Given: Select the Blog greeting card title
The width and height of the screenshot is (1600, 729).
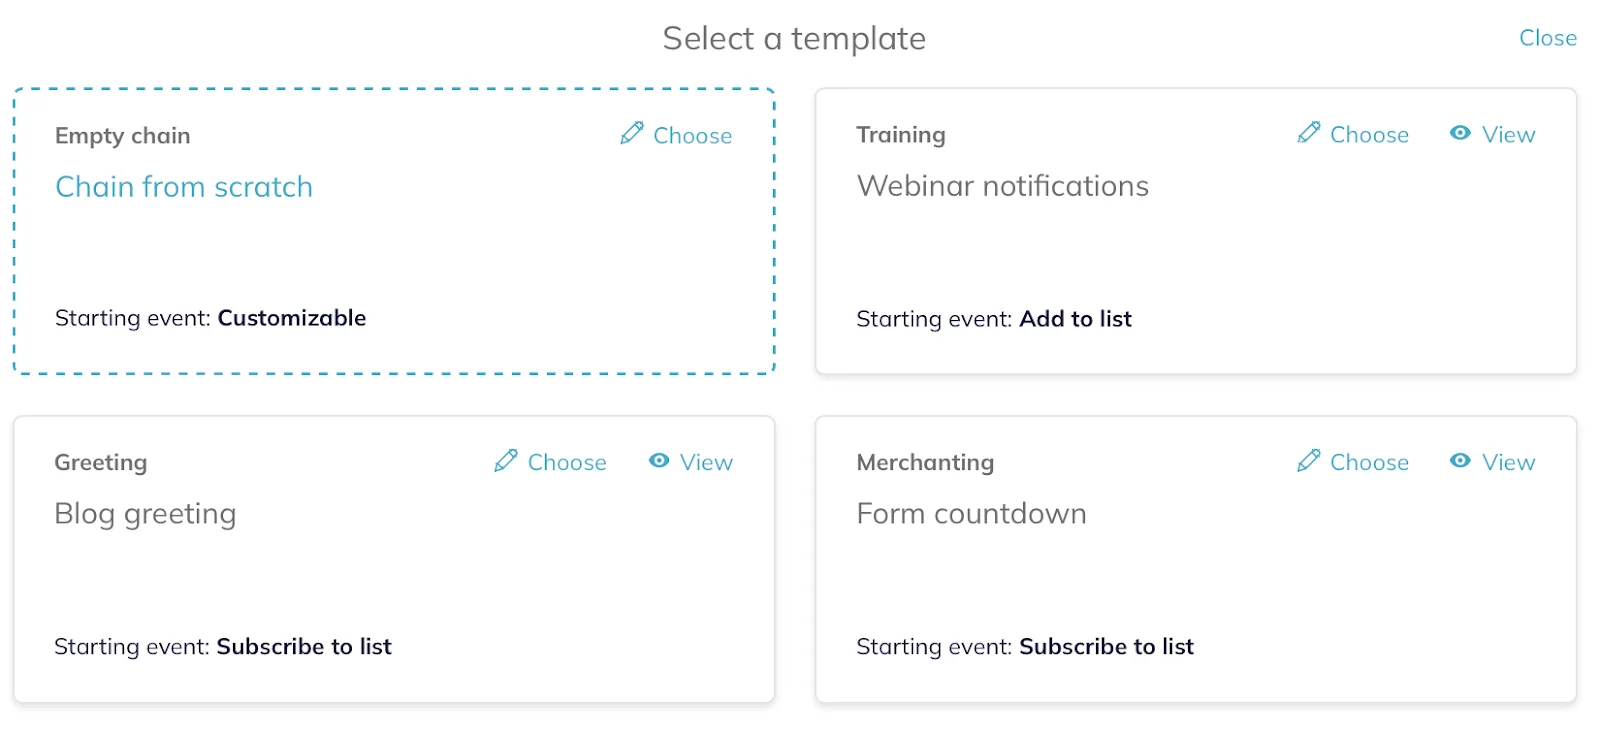Looking at the screenshot, I should (x=145, y=514).
